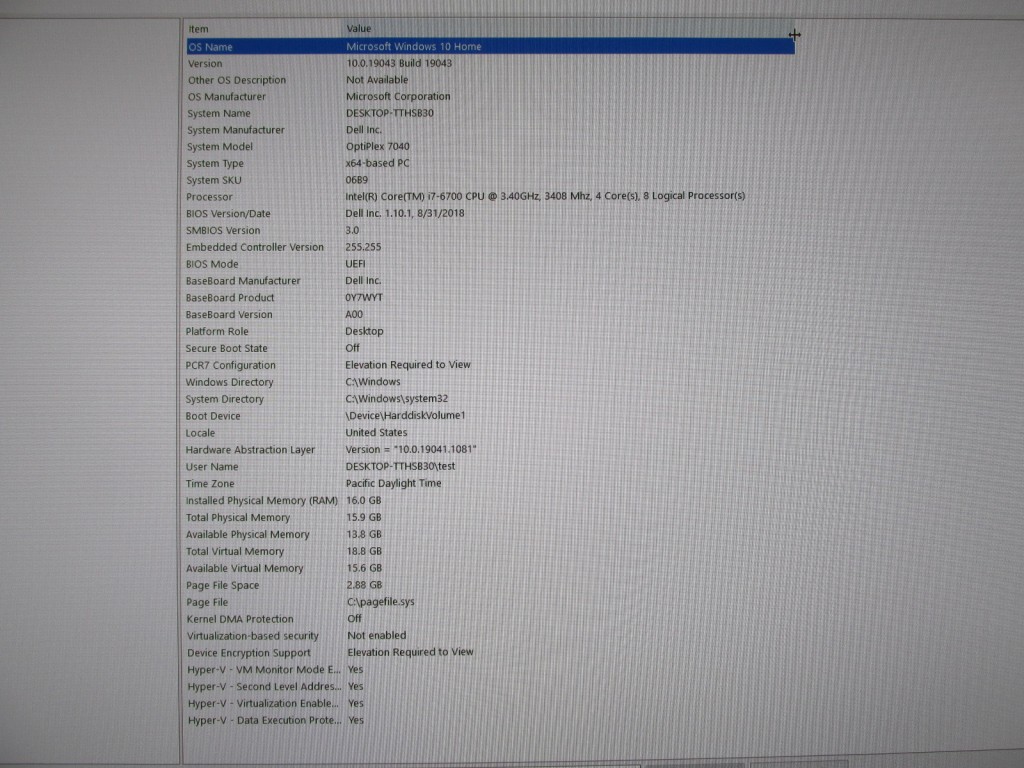Select the Page File row

tap(490, 602)
